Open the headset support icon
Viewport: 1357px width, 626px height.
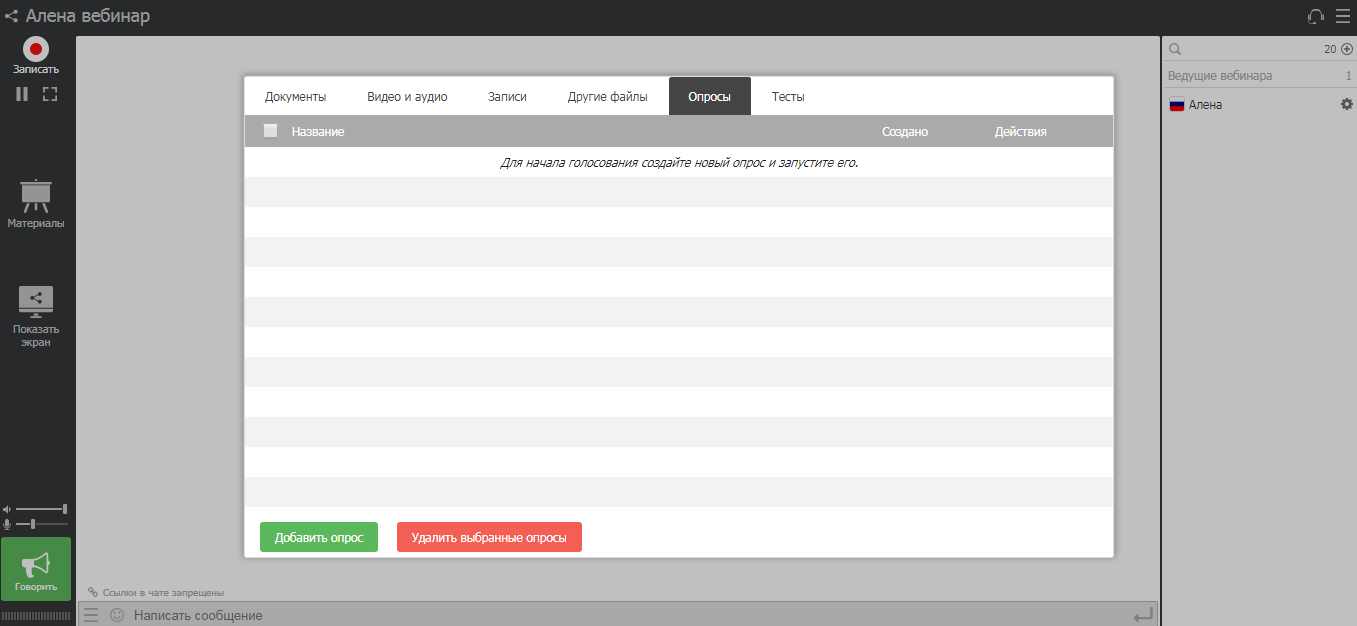pyautogui.click(x=1316, y=16)
